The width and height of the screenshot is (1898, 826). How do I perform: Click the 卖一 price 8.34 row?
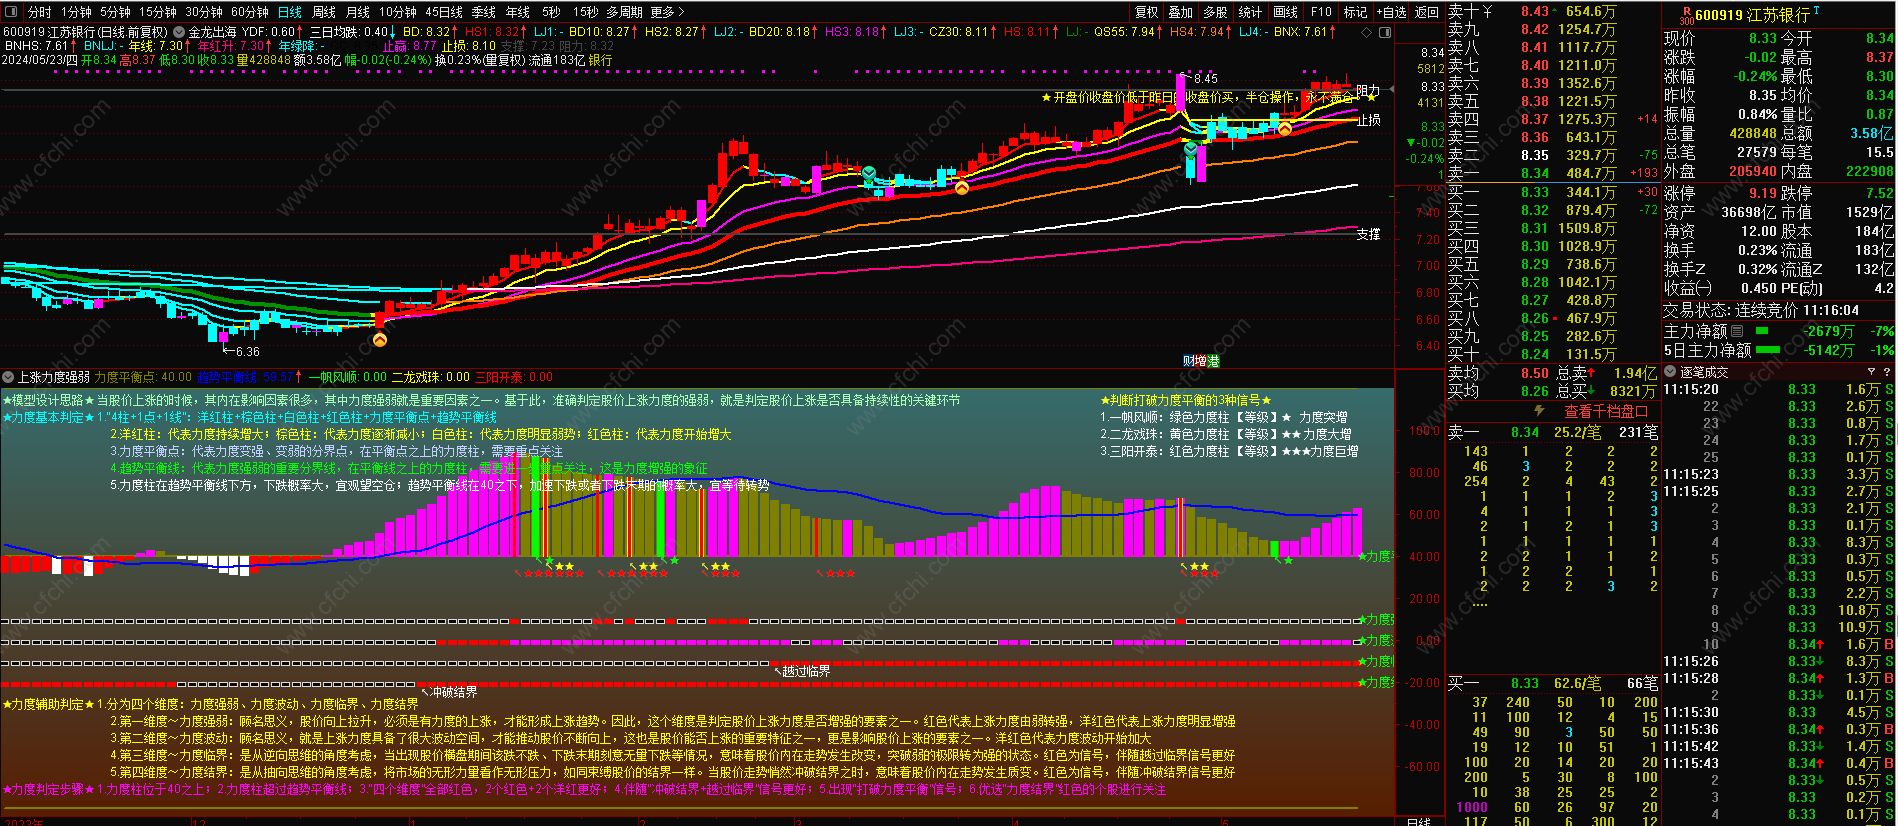[1552, 173]
